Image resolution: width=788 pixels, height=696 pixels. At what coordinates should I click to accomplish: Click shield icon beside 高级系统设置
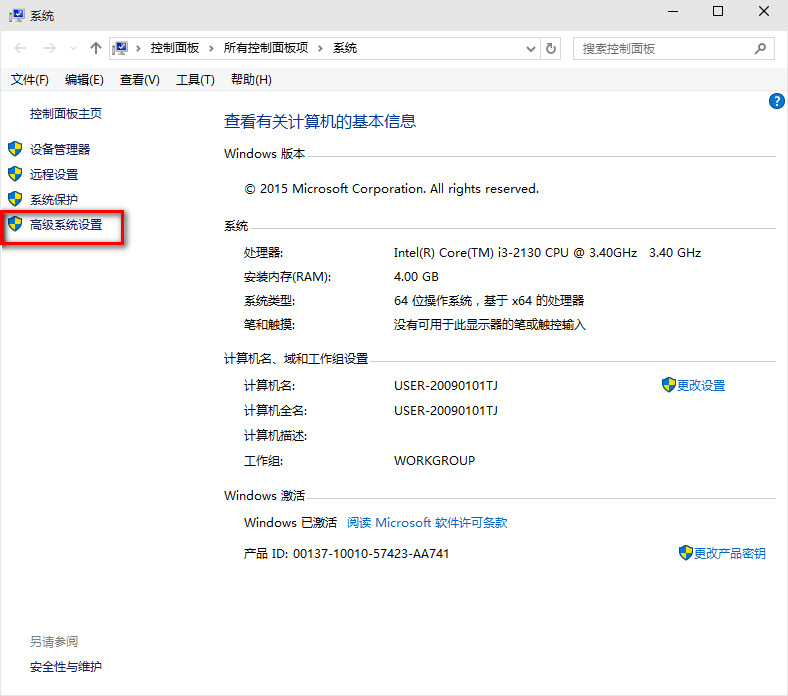pyautogui.click(x=15, y=224)
